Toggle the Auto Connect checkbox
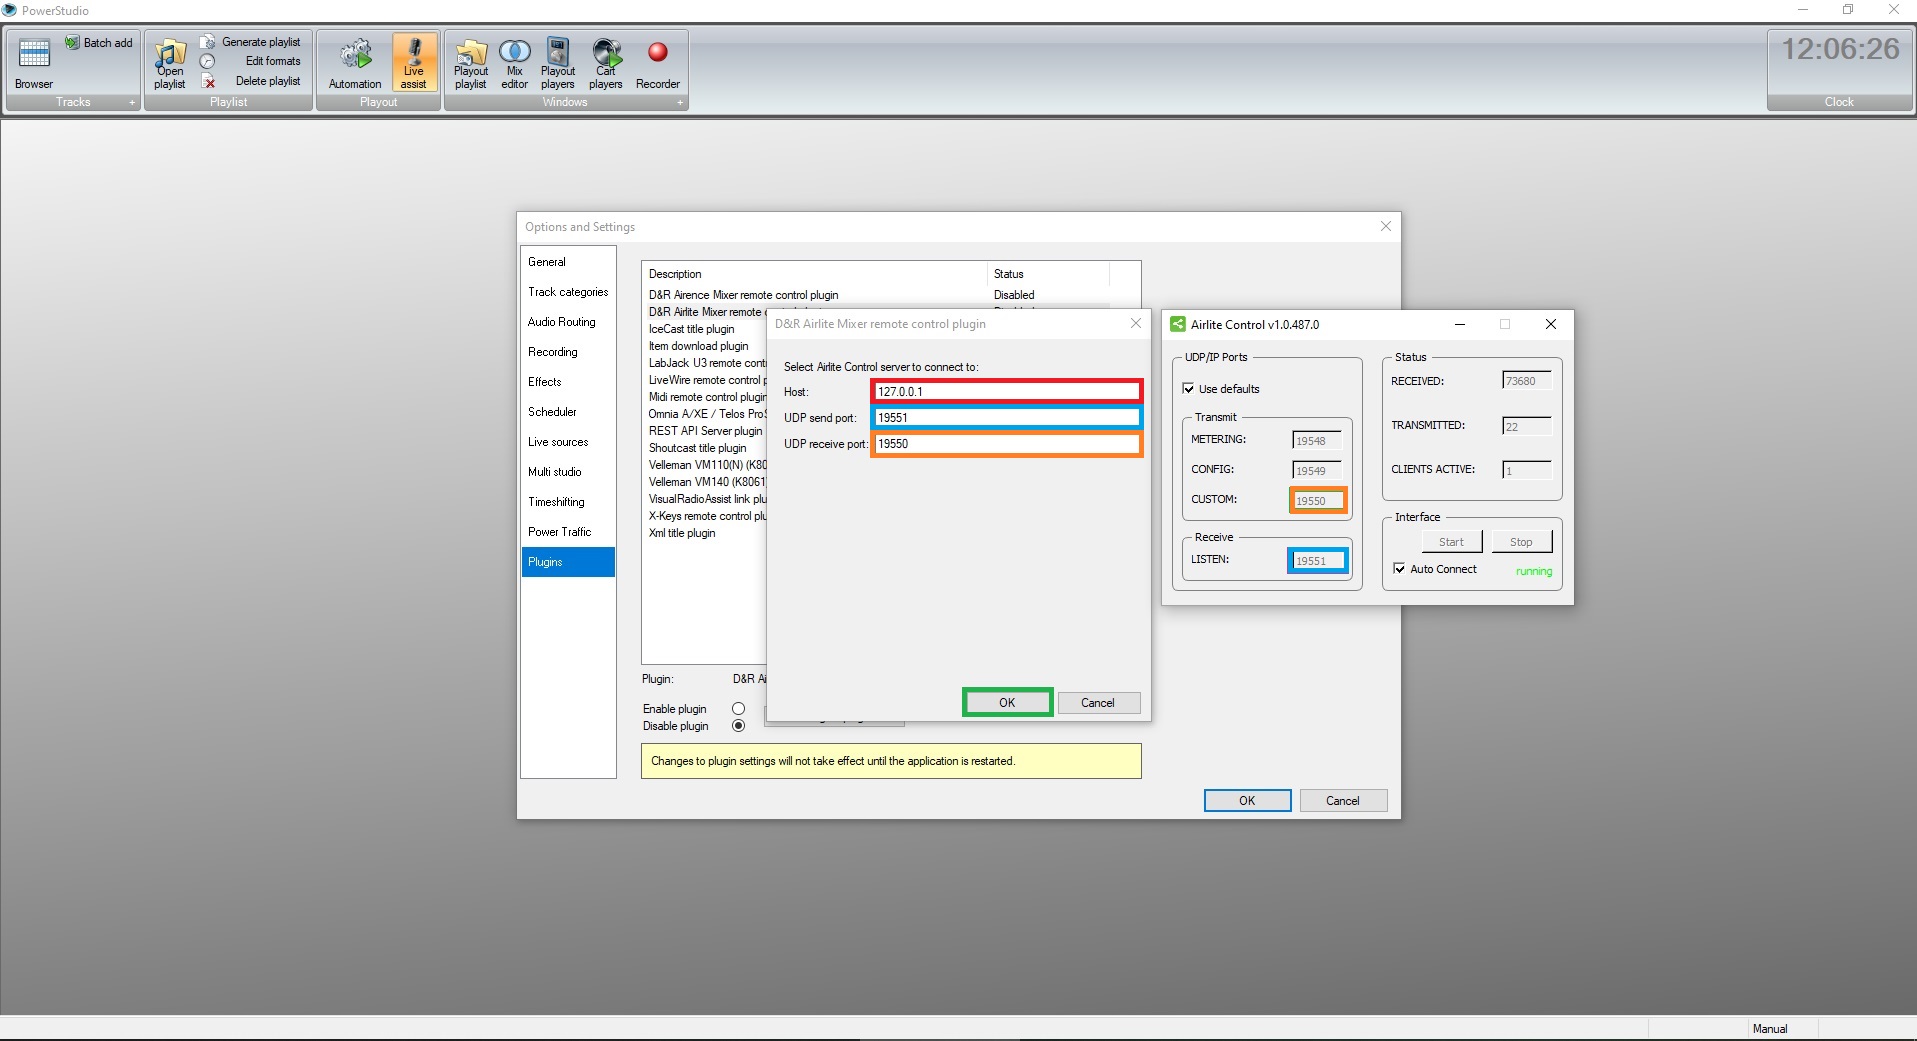The width and height of the screenshot is (1917, 1041). (x=1400, y=569)
